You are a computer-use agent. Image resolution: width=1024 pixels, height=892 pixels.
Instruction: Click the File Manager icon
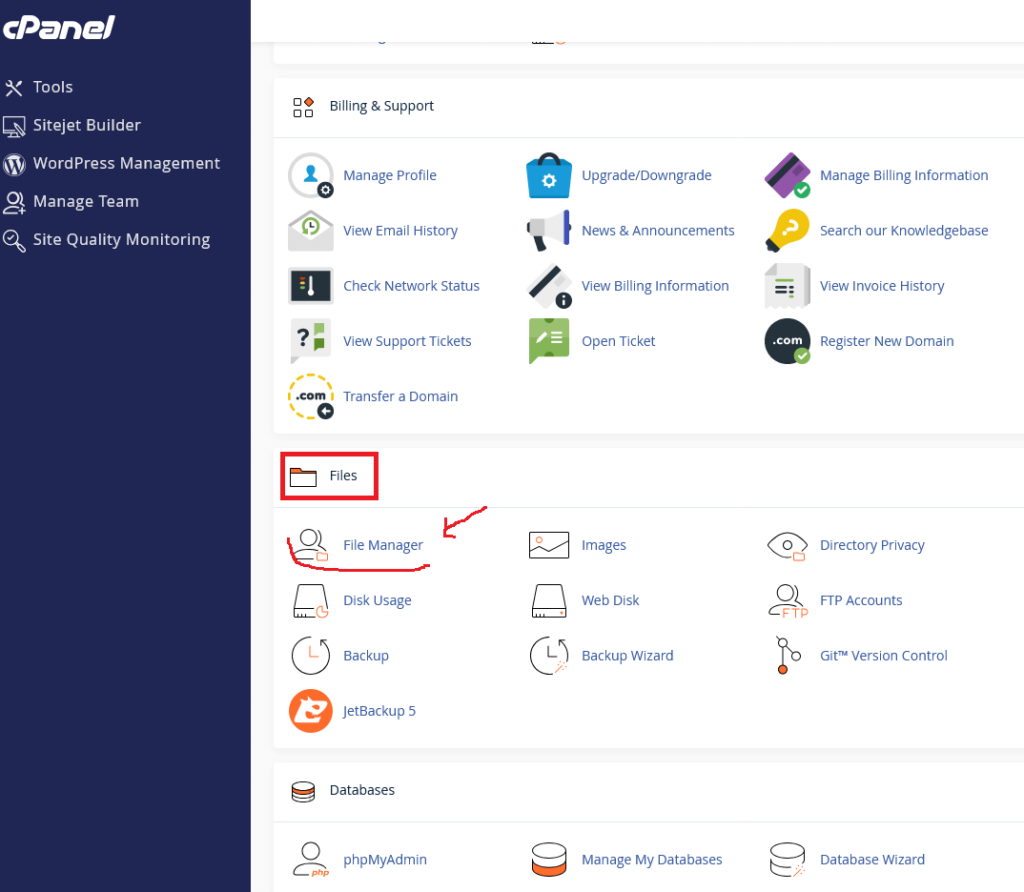click(310, 545)
